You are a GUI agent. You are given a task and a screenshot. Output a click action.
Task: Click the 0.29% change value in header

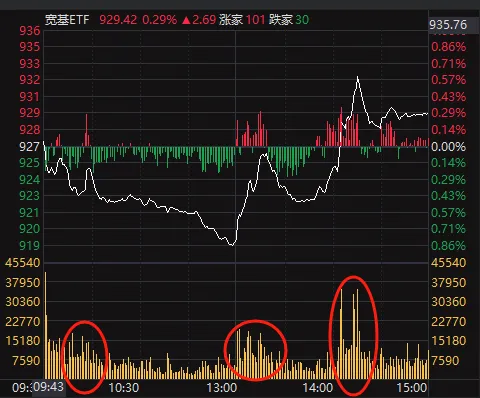pyautogui.click(x=159, y=20)
